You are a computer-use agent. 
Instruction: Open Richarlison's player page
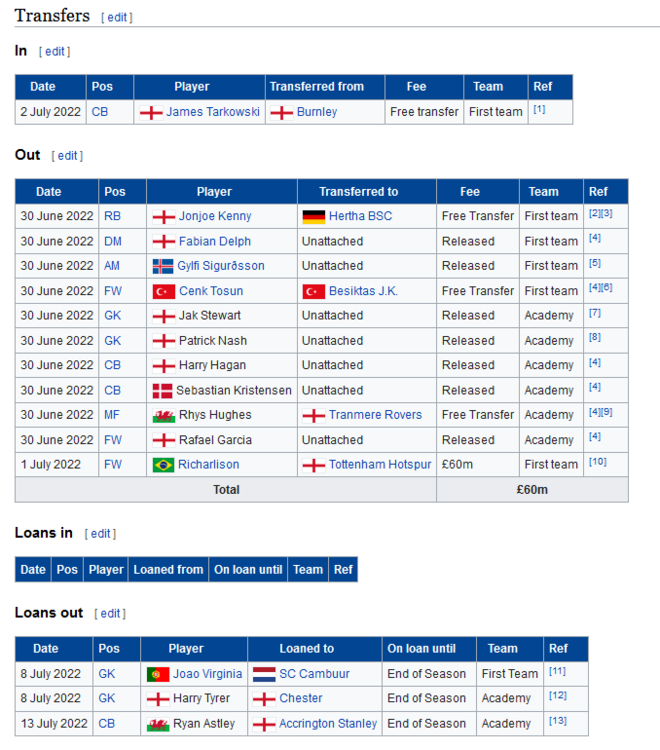coord(210,465)
